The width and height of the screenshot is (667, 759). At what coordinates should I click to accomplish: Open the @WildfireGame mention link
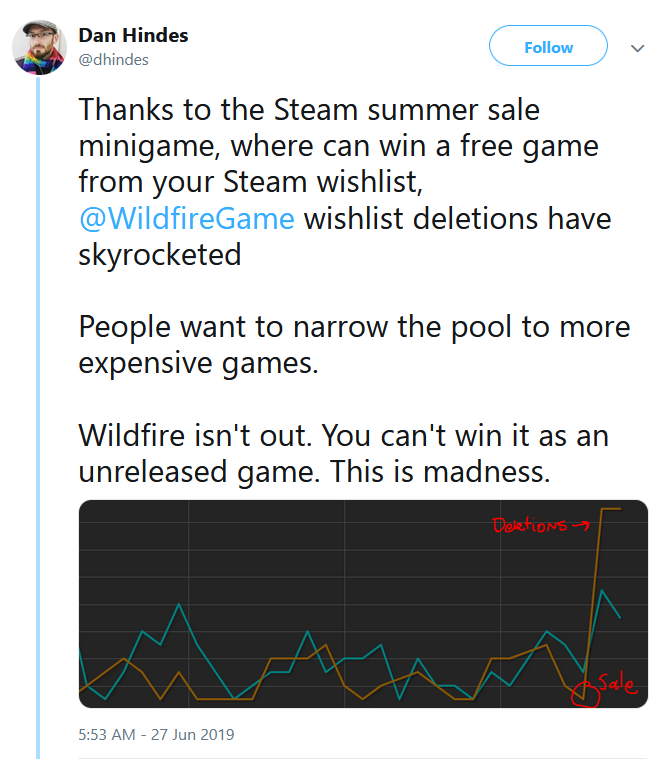186,218
